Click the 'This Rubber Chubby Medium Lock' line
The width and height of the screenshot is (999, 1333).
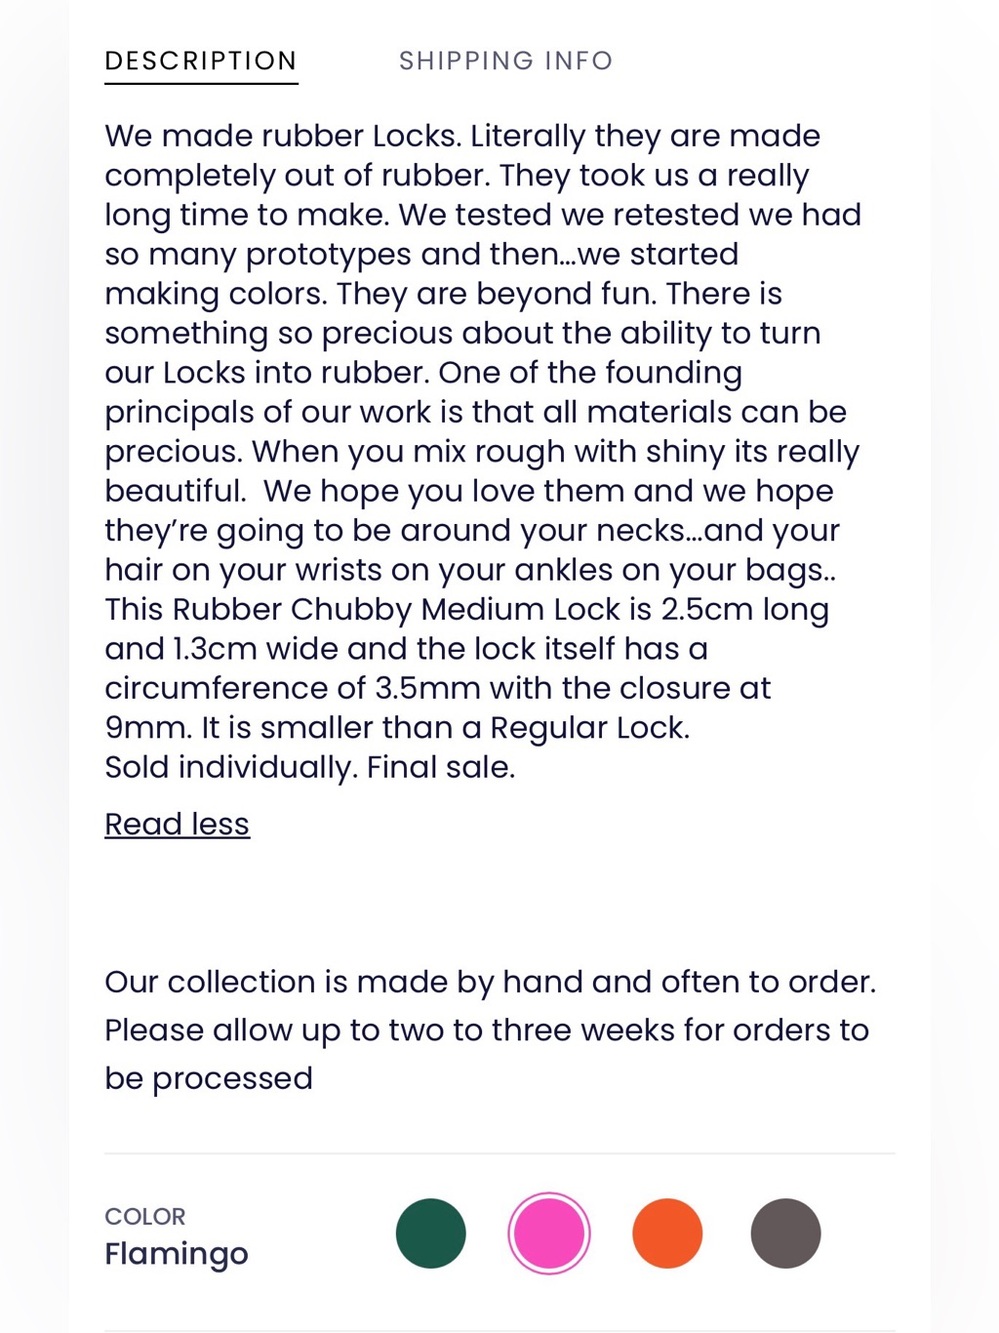[467, 609]
